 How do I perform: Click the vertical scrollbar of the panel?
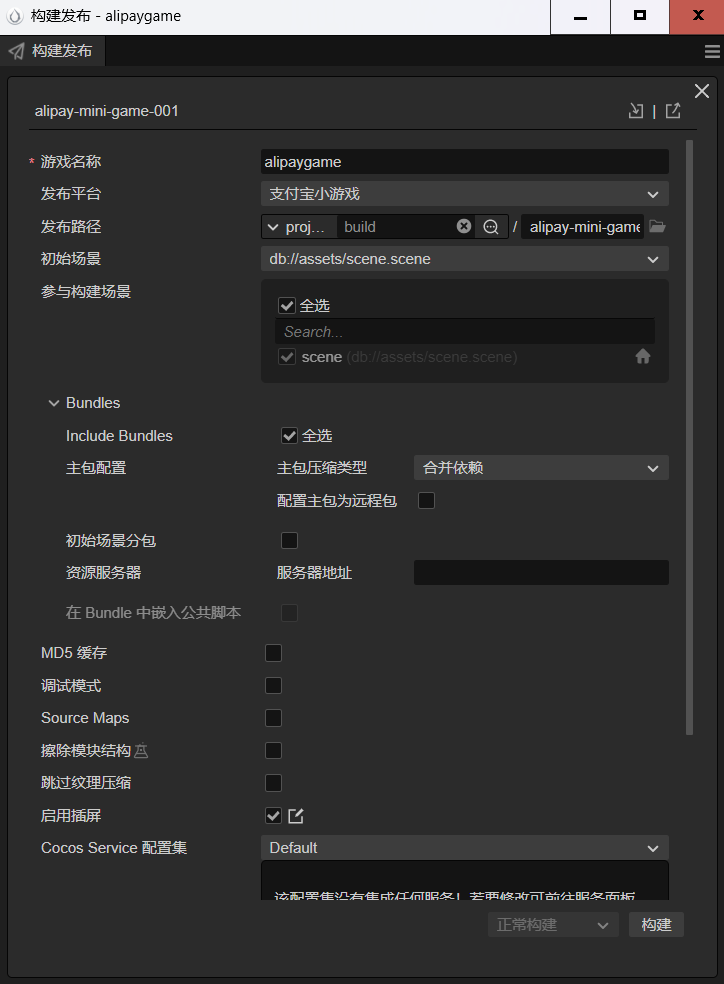tap(689, 437)
